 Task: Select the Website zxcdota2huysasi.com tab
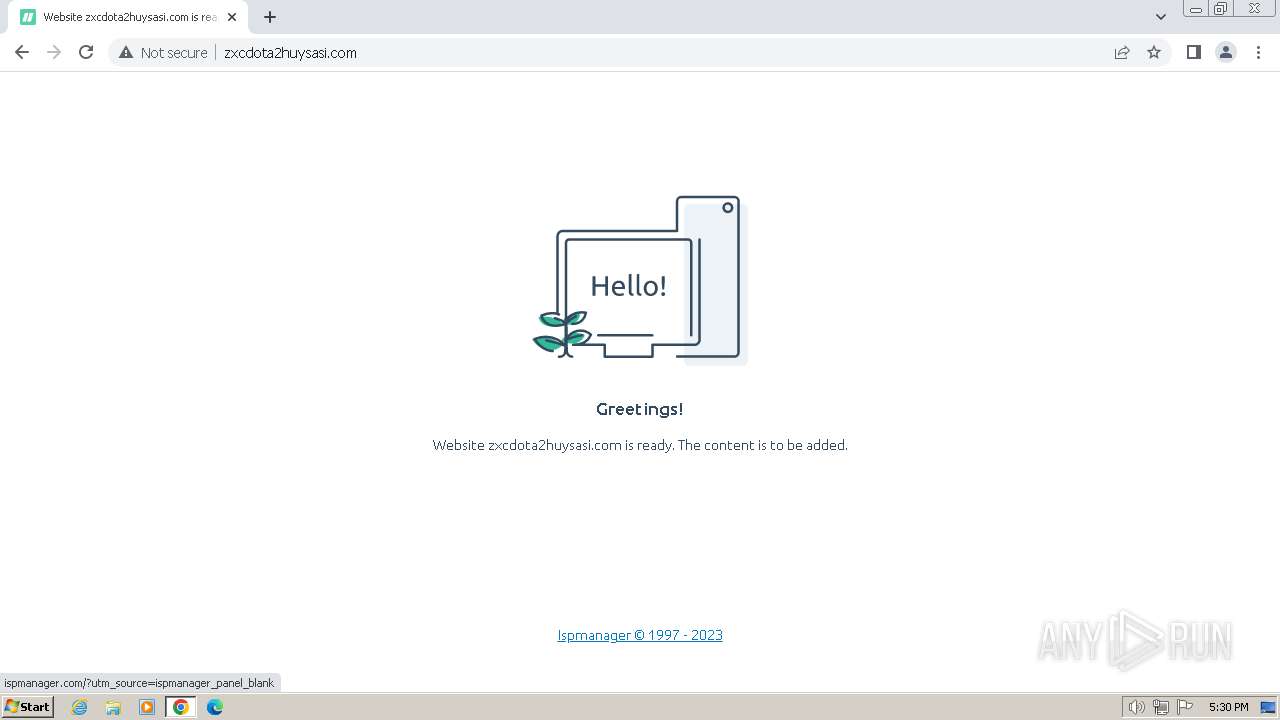click(130, 17)
